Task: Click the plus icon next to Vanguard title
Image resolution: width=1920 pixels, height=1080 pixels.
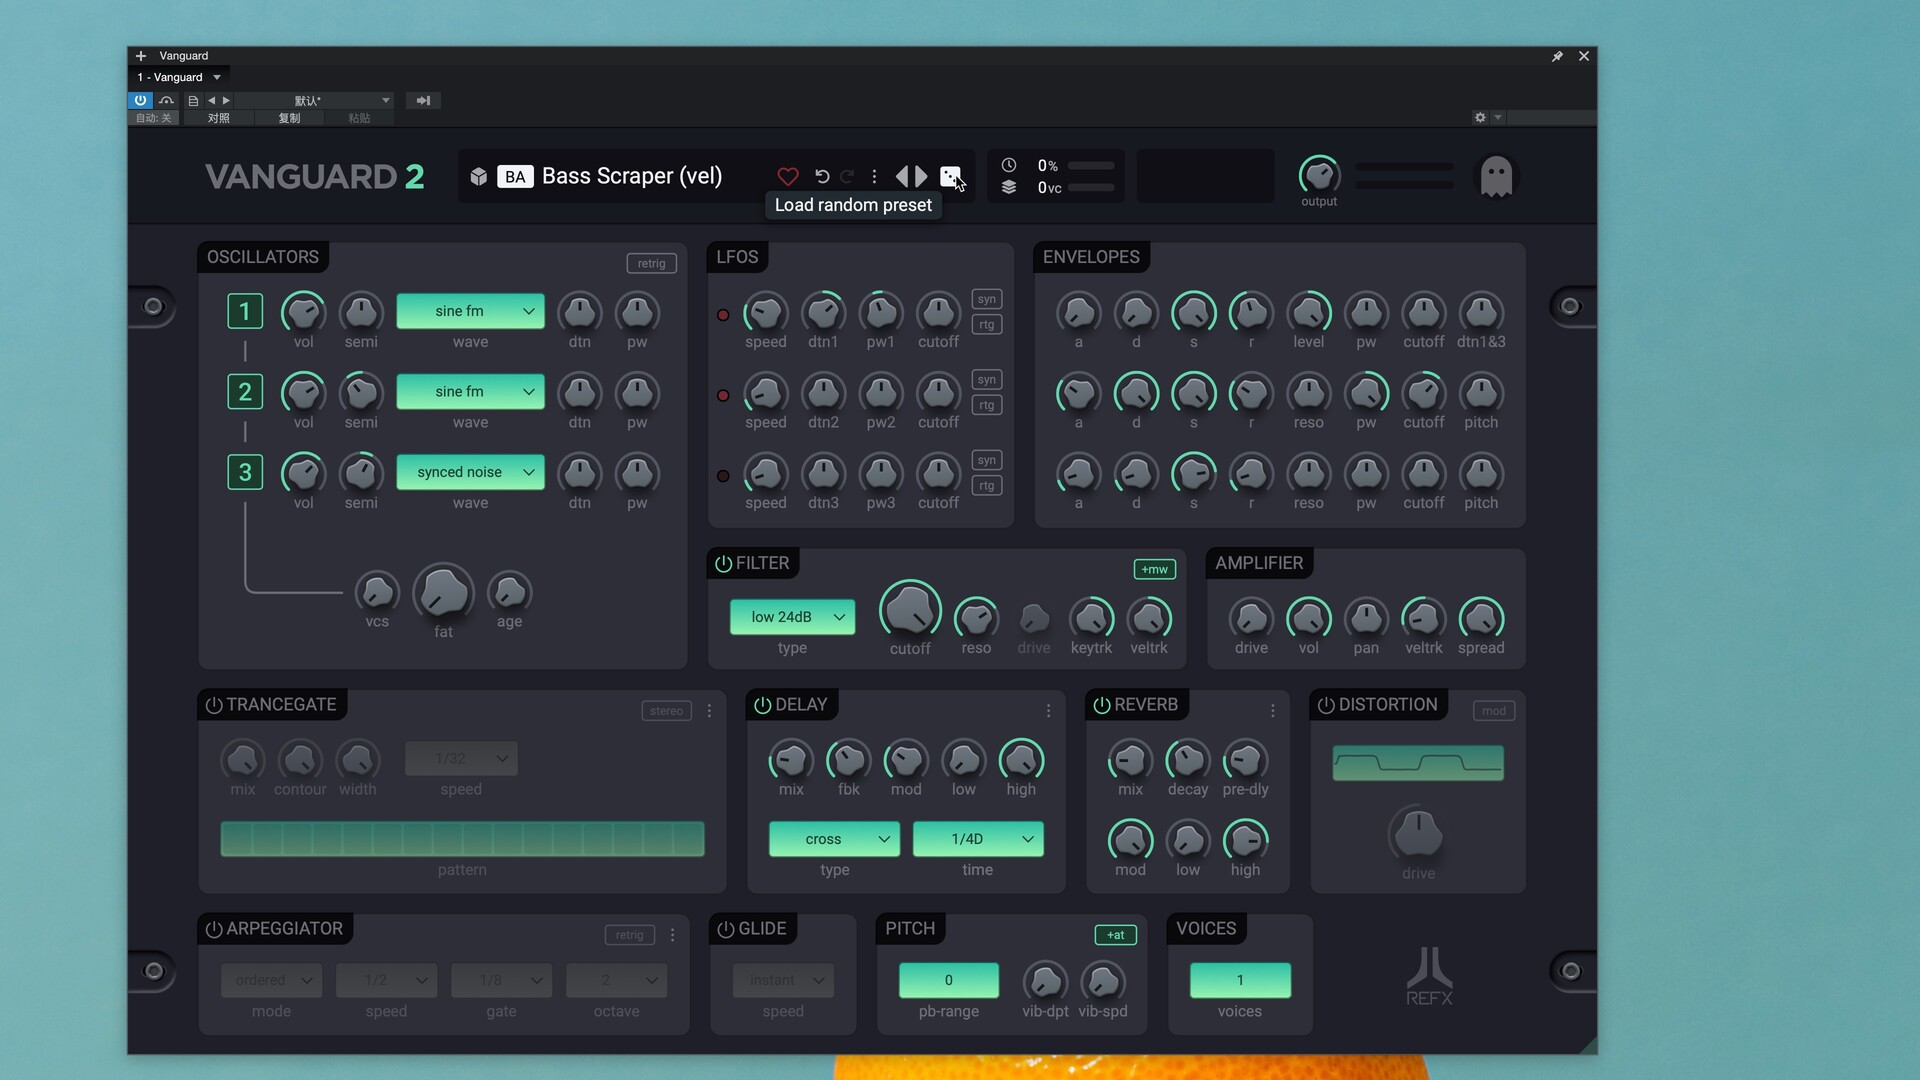Action: 141,56
